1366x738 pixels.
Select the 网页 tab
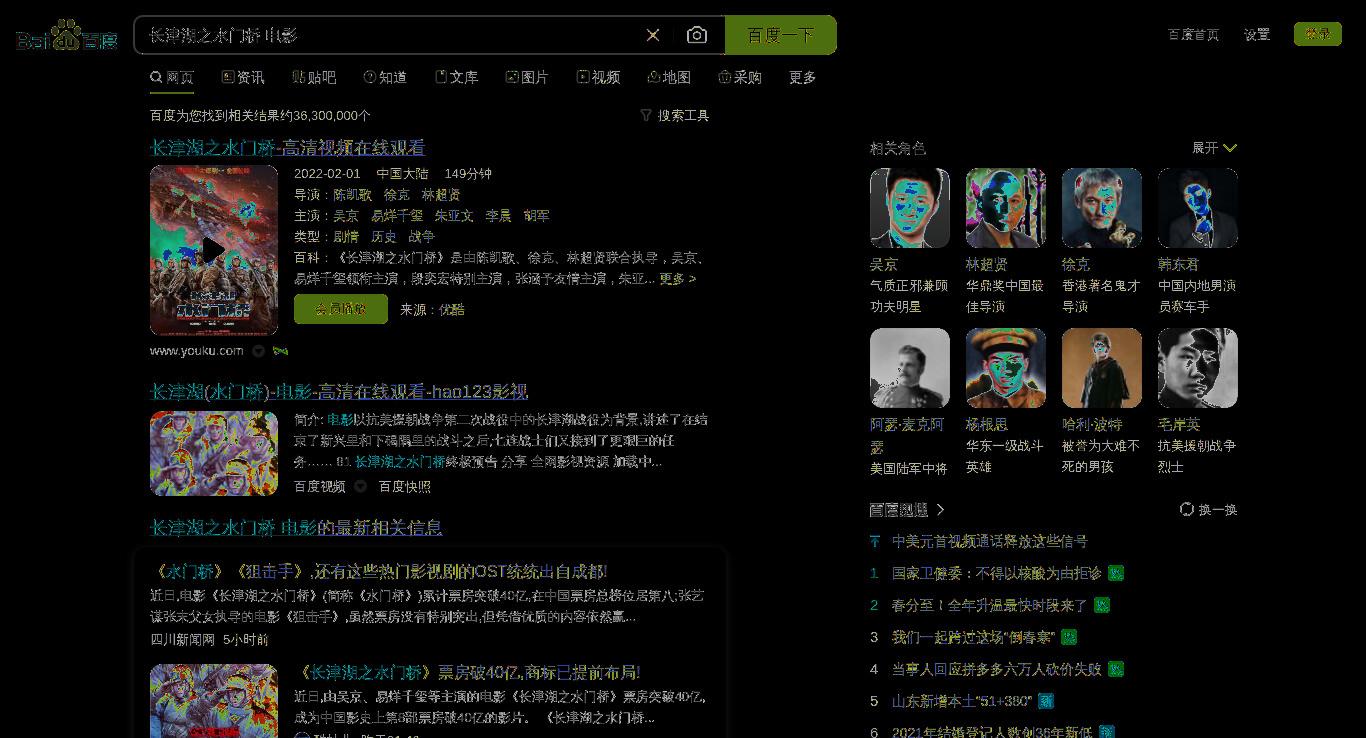coord(172,77)
